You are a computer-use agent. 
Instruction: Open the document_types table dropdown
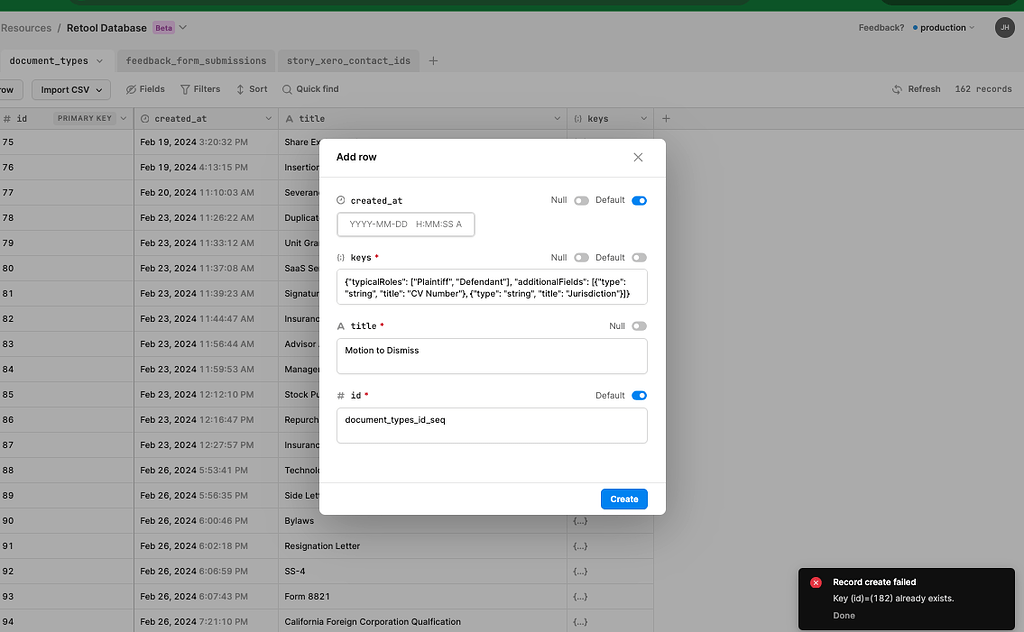tap(97, 60)
